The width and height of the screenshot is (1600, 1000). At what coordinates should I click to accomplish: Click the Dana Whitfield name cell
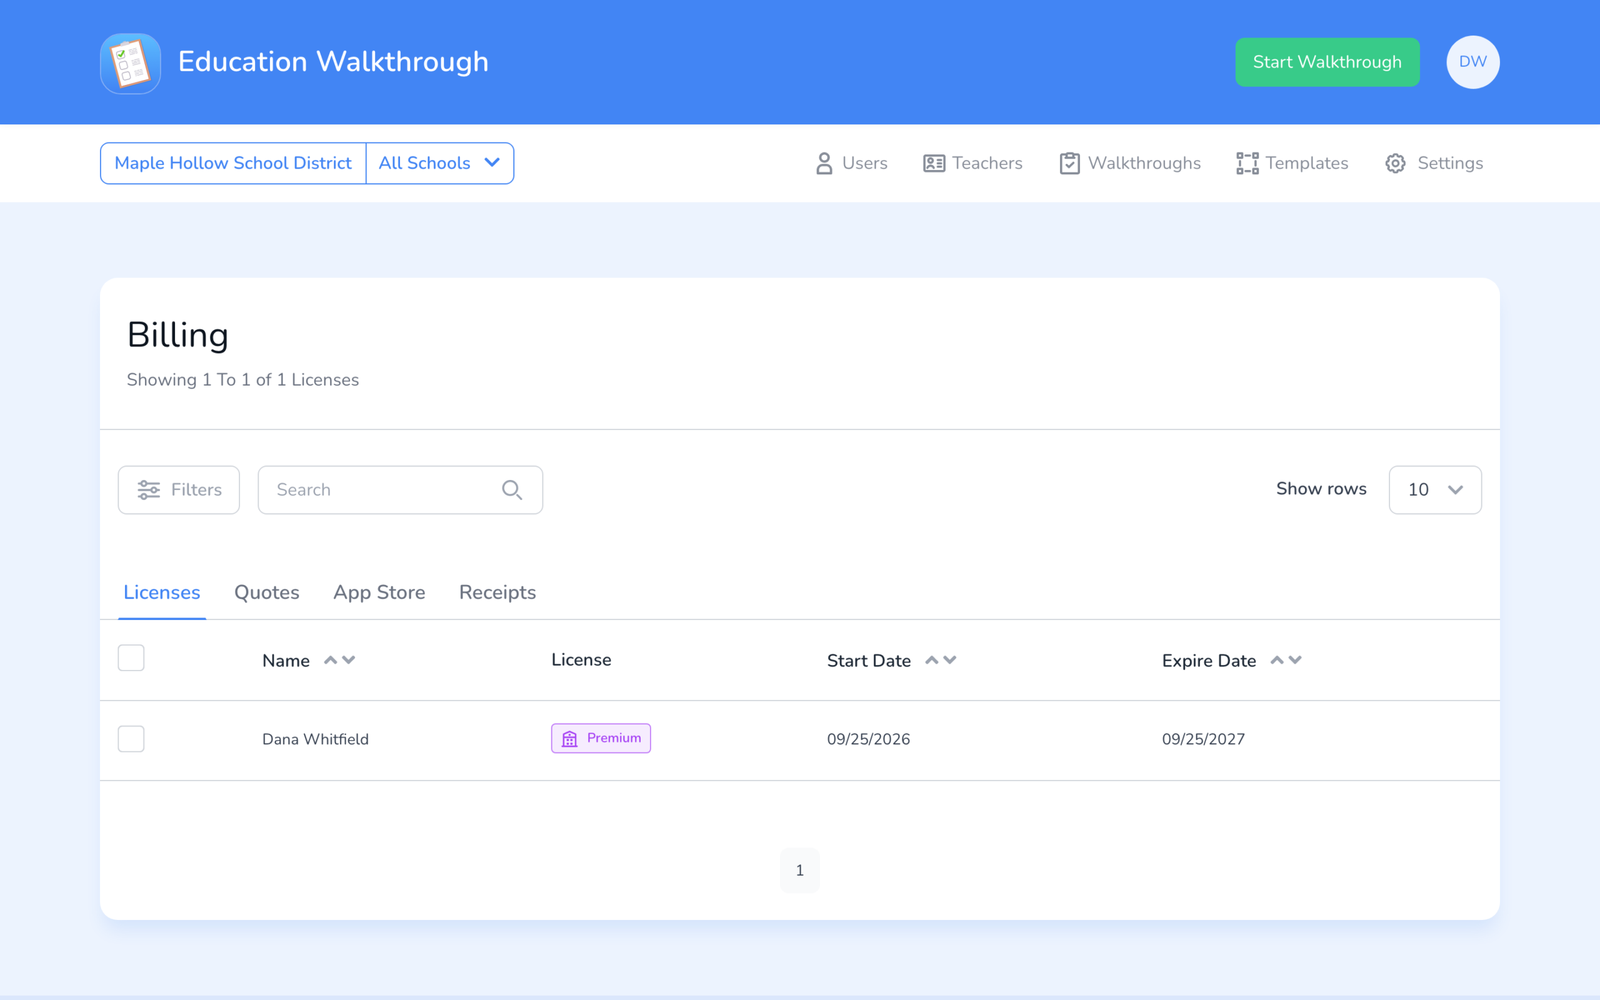click(315, 739)
